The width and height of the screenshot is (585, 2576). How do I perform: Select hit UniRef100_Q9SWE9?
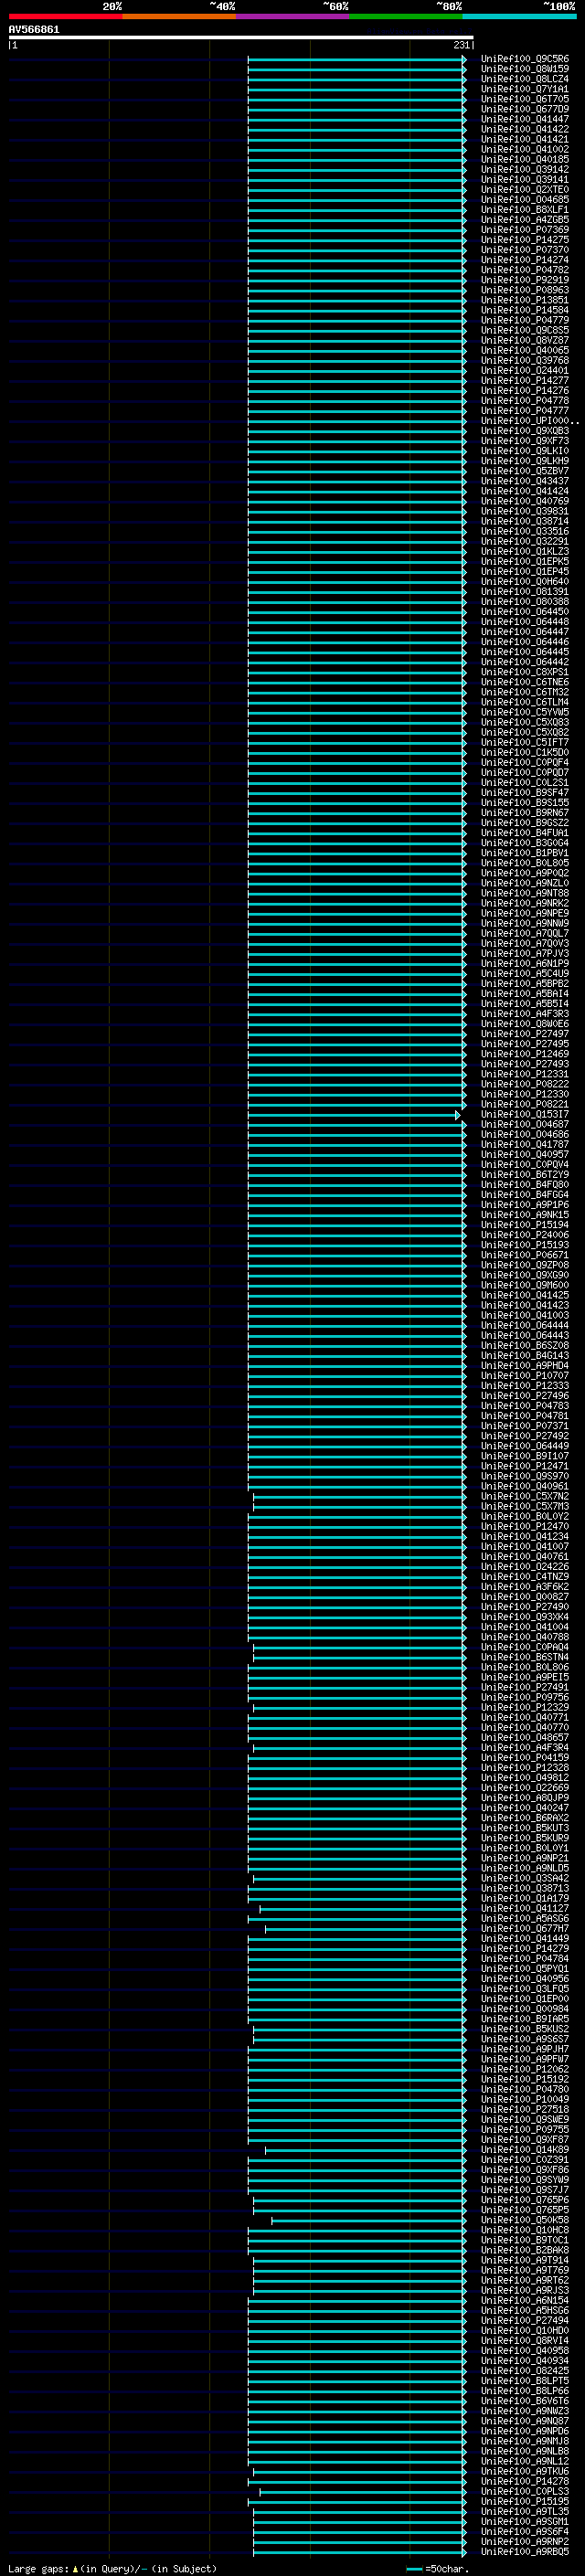(524, 2119)
